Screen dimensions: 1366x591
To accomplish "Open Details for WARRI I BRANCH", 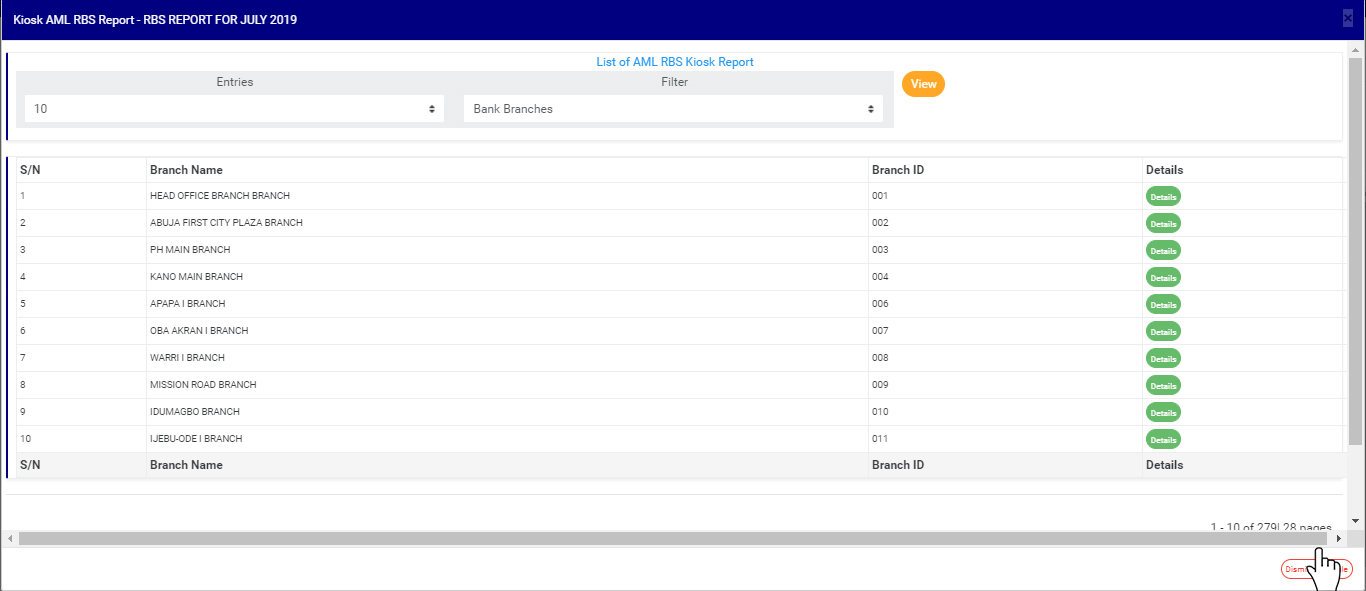I will 1163,359.
